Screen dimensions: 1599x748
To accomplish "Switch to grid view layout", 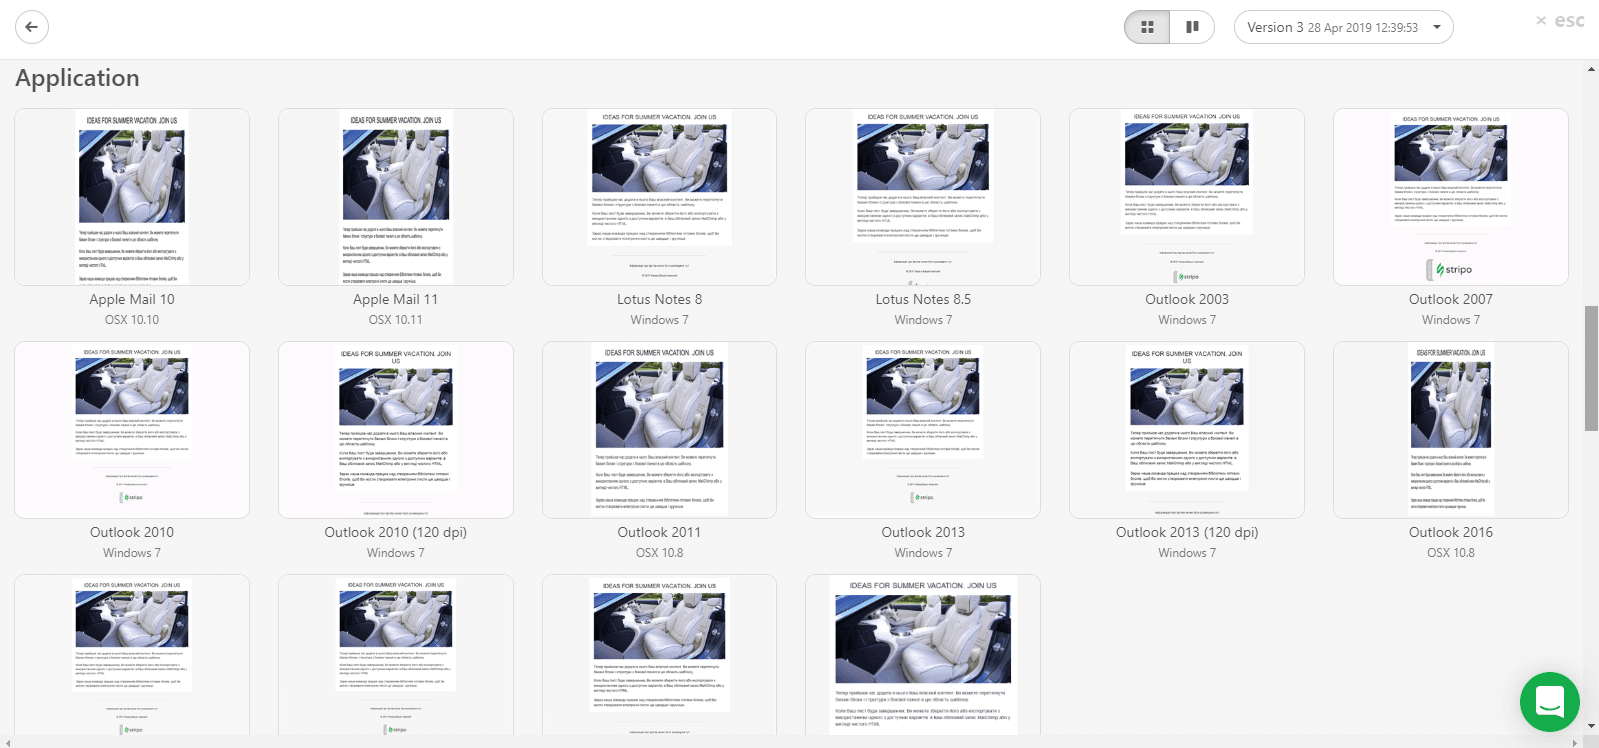I will pos(1147,27).
